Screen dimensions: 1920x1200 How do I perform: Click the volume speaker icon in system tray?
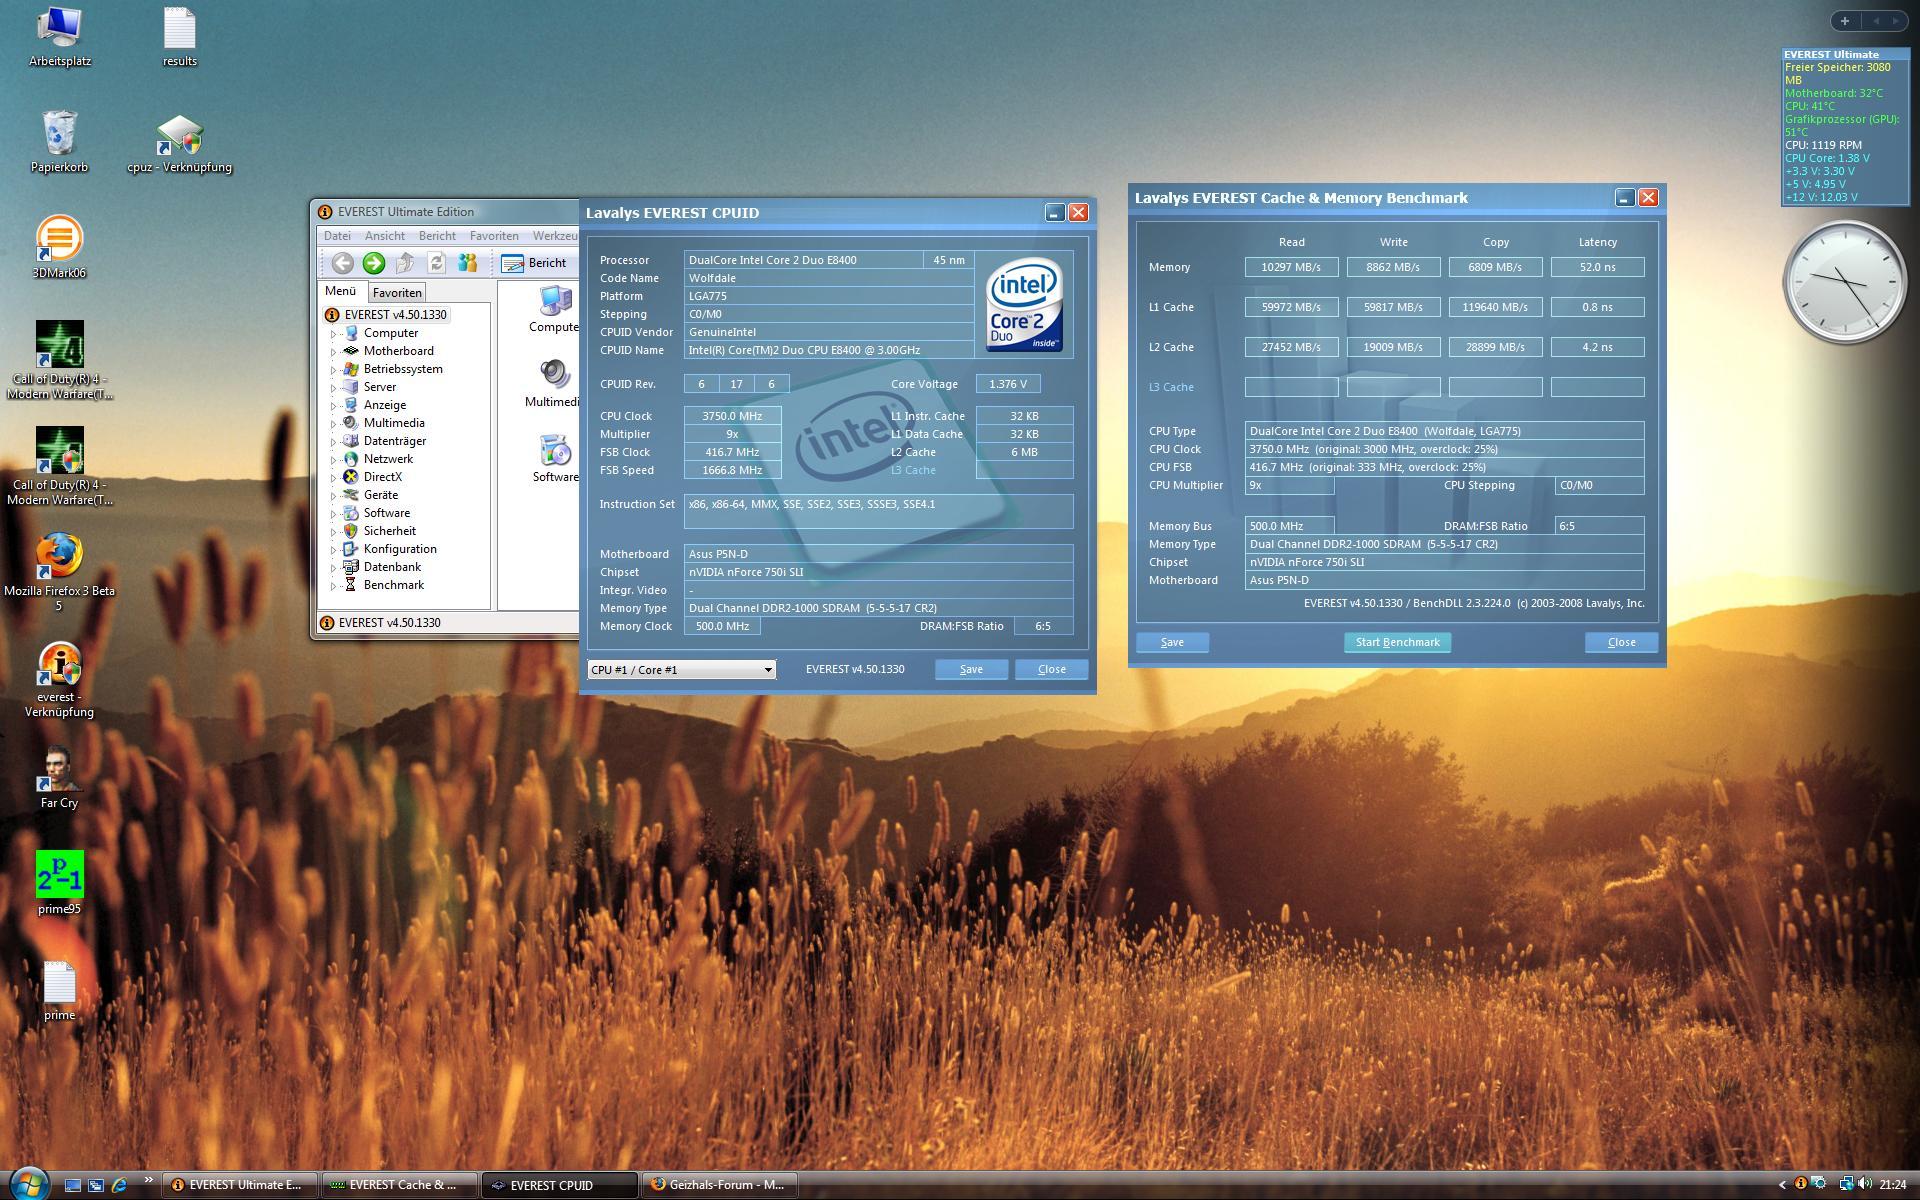click(x=1865, y=1184)
